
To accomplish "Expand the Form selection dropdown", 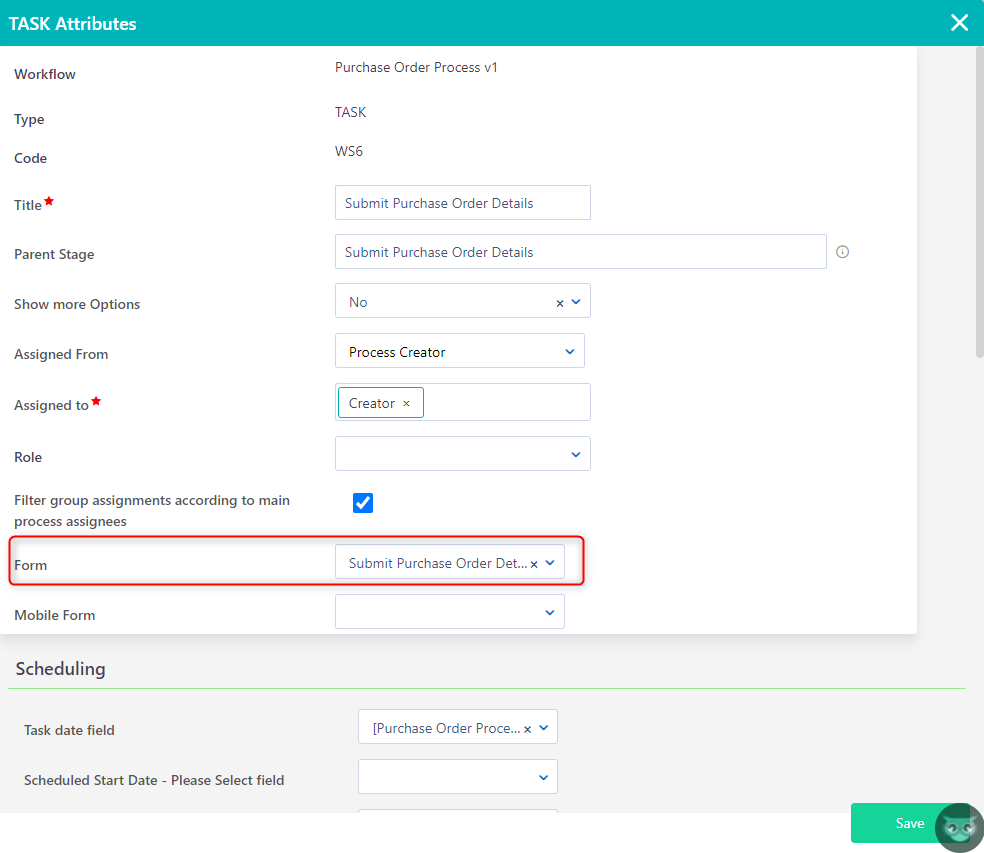I will tap(549, 562).
